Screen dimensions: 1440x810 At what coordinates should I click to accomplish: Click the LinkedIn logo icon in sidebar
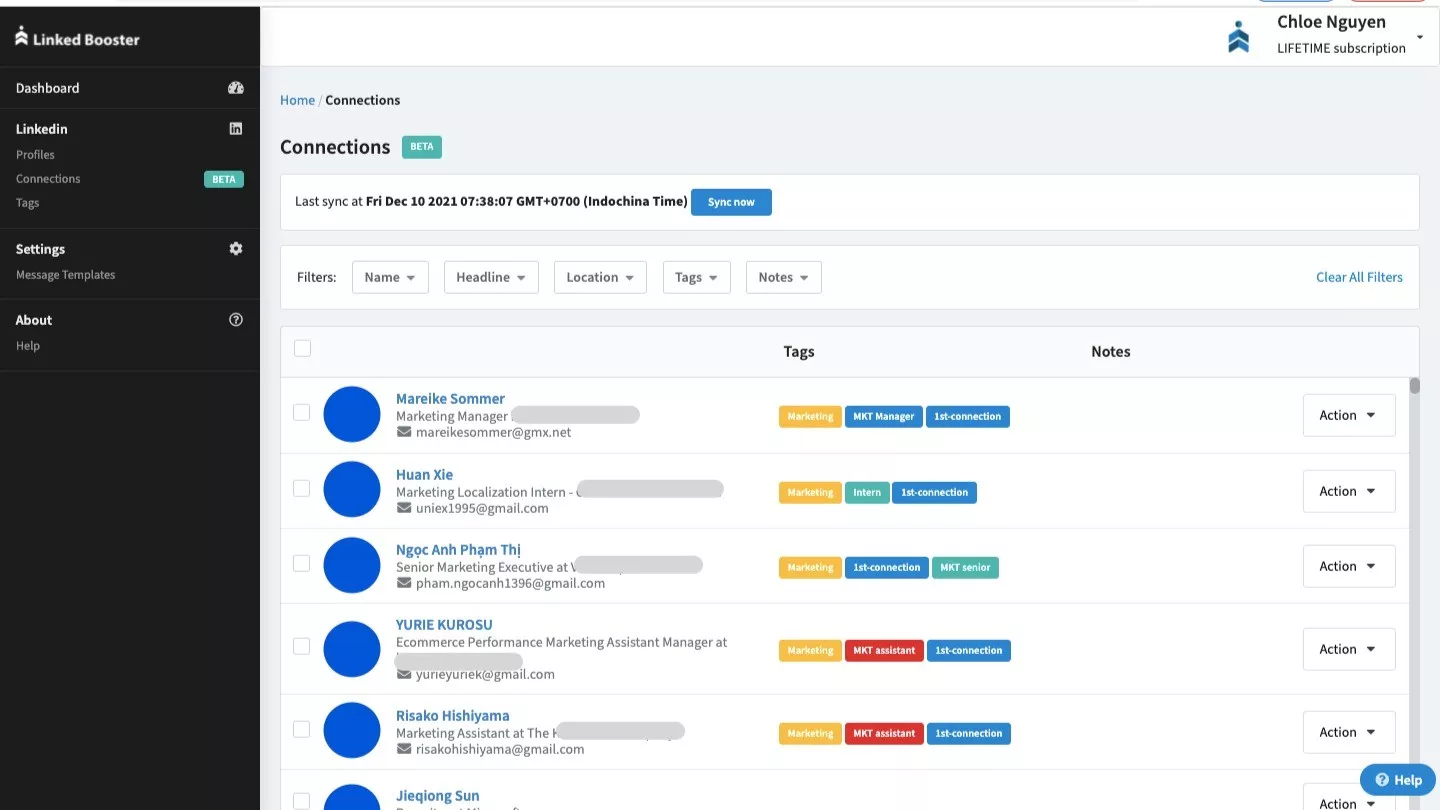(x=236, y=128)
